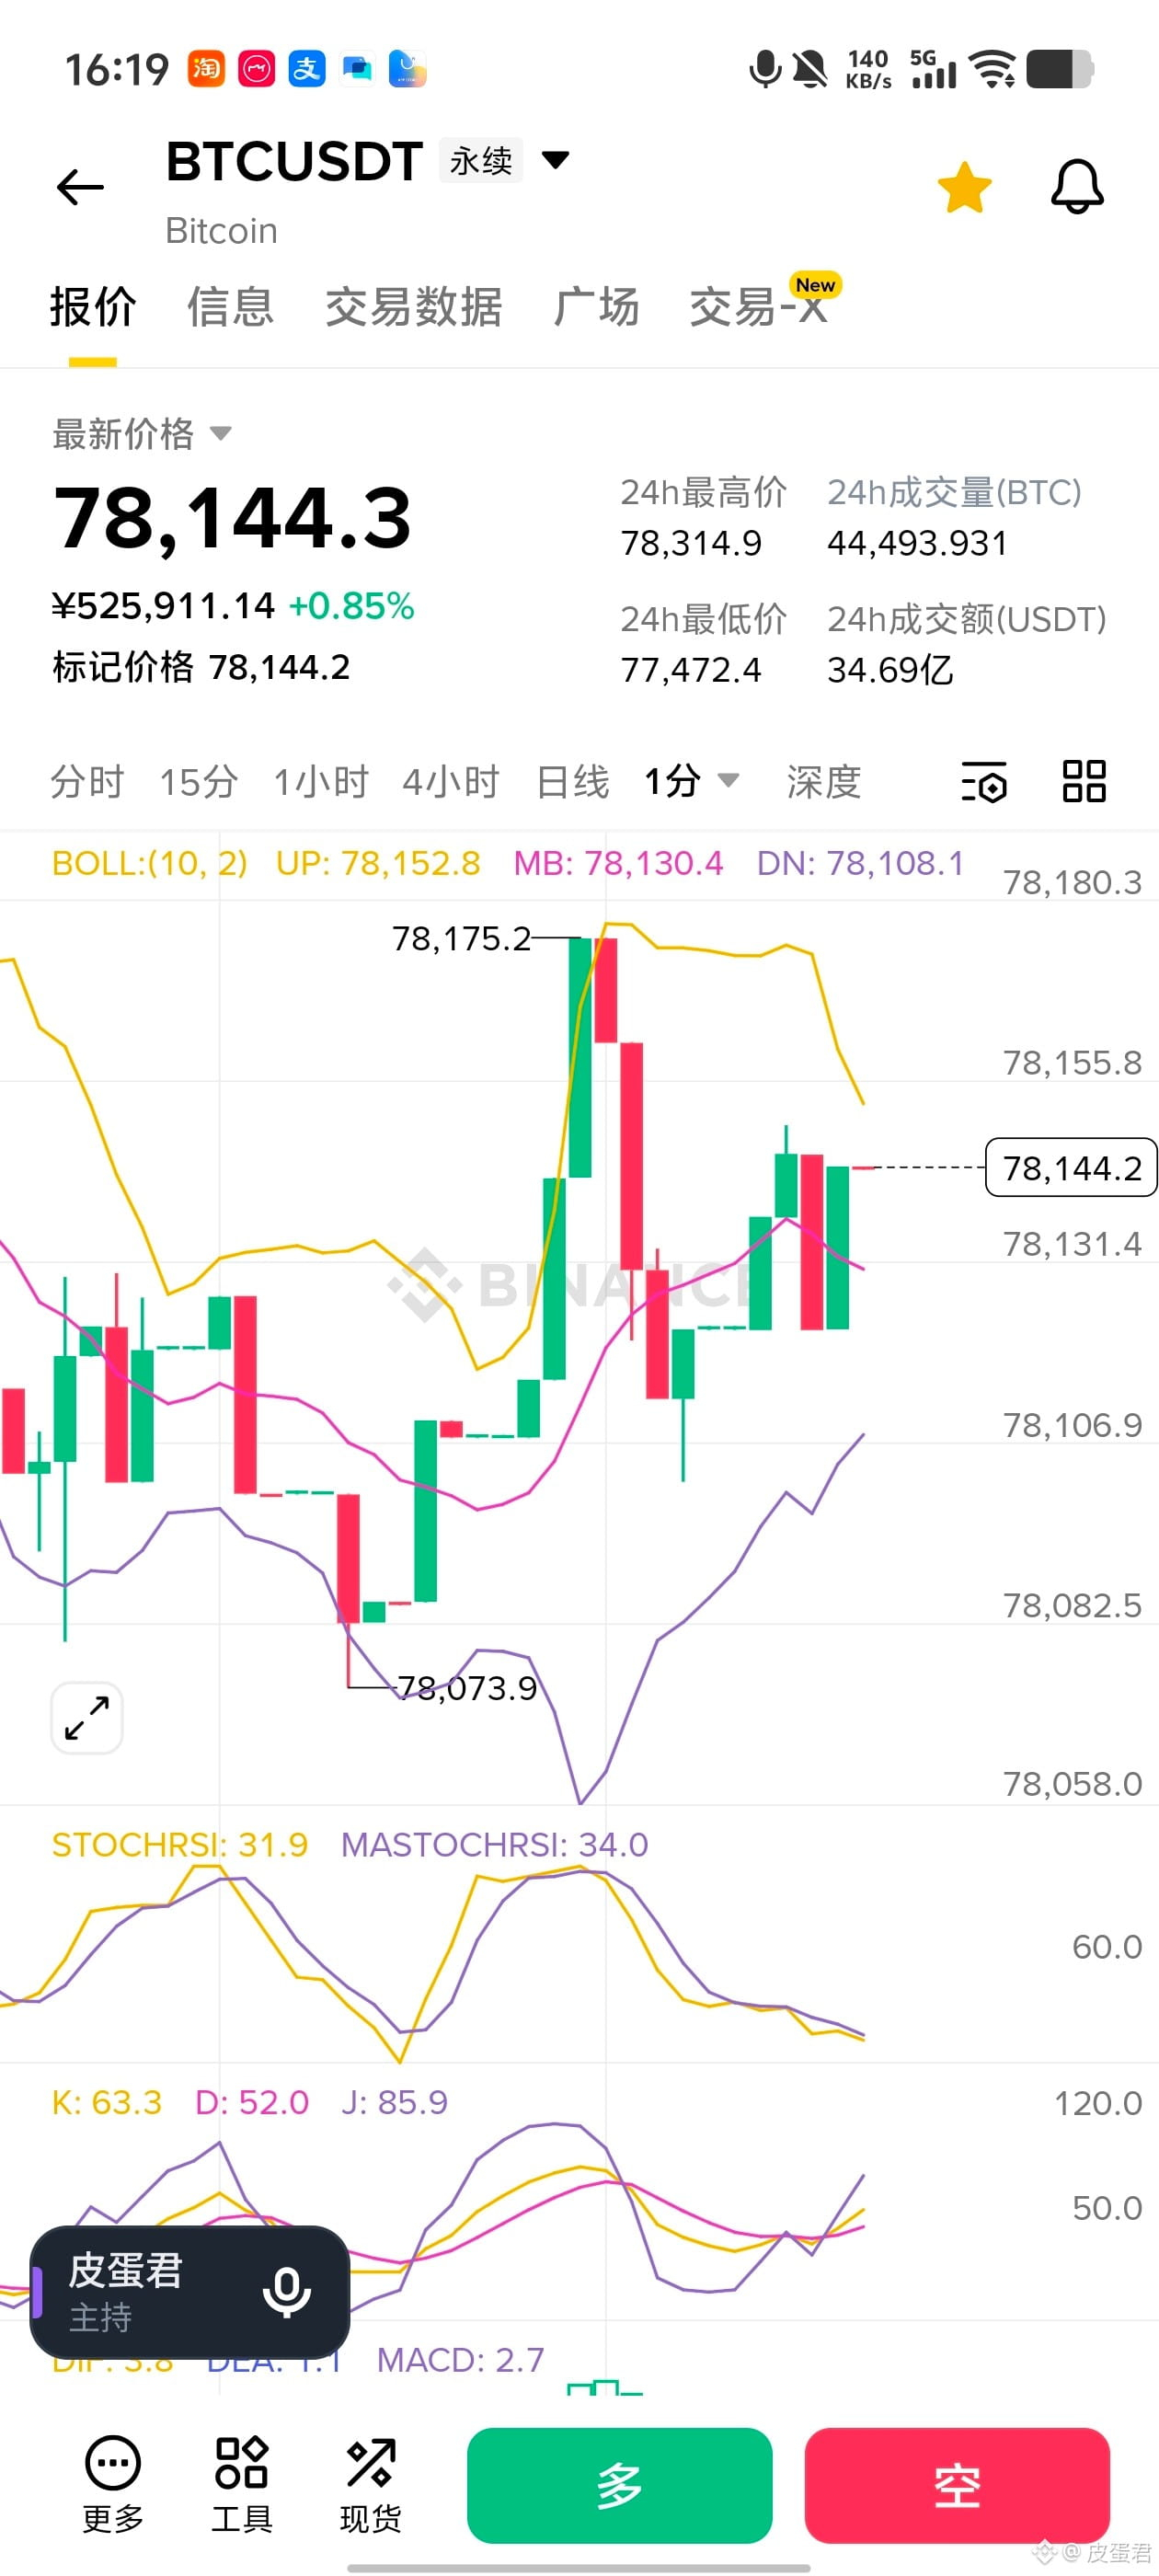Viewport: 1159px width, 2576px height.
Task: Tap the MACD: 2.7 label
Action: (x=460, y=2360)
